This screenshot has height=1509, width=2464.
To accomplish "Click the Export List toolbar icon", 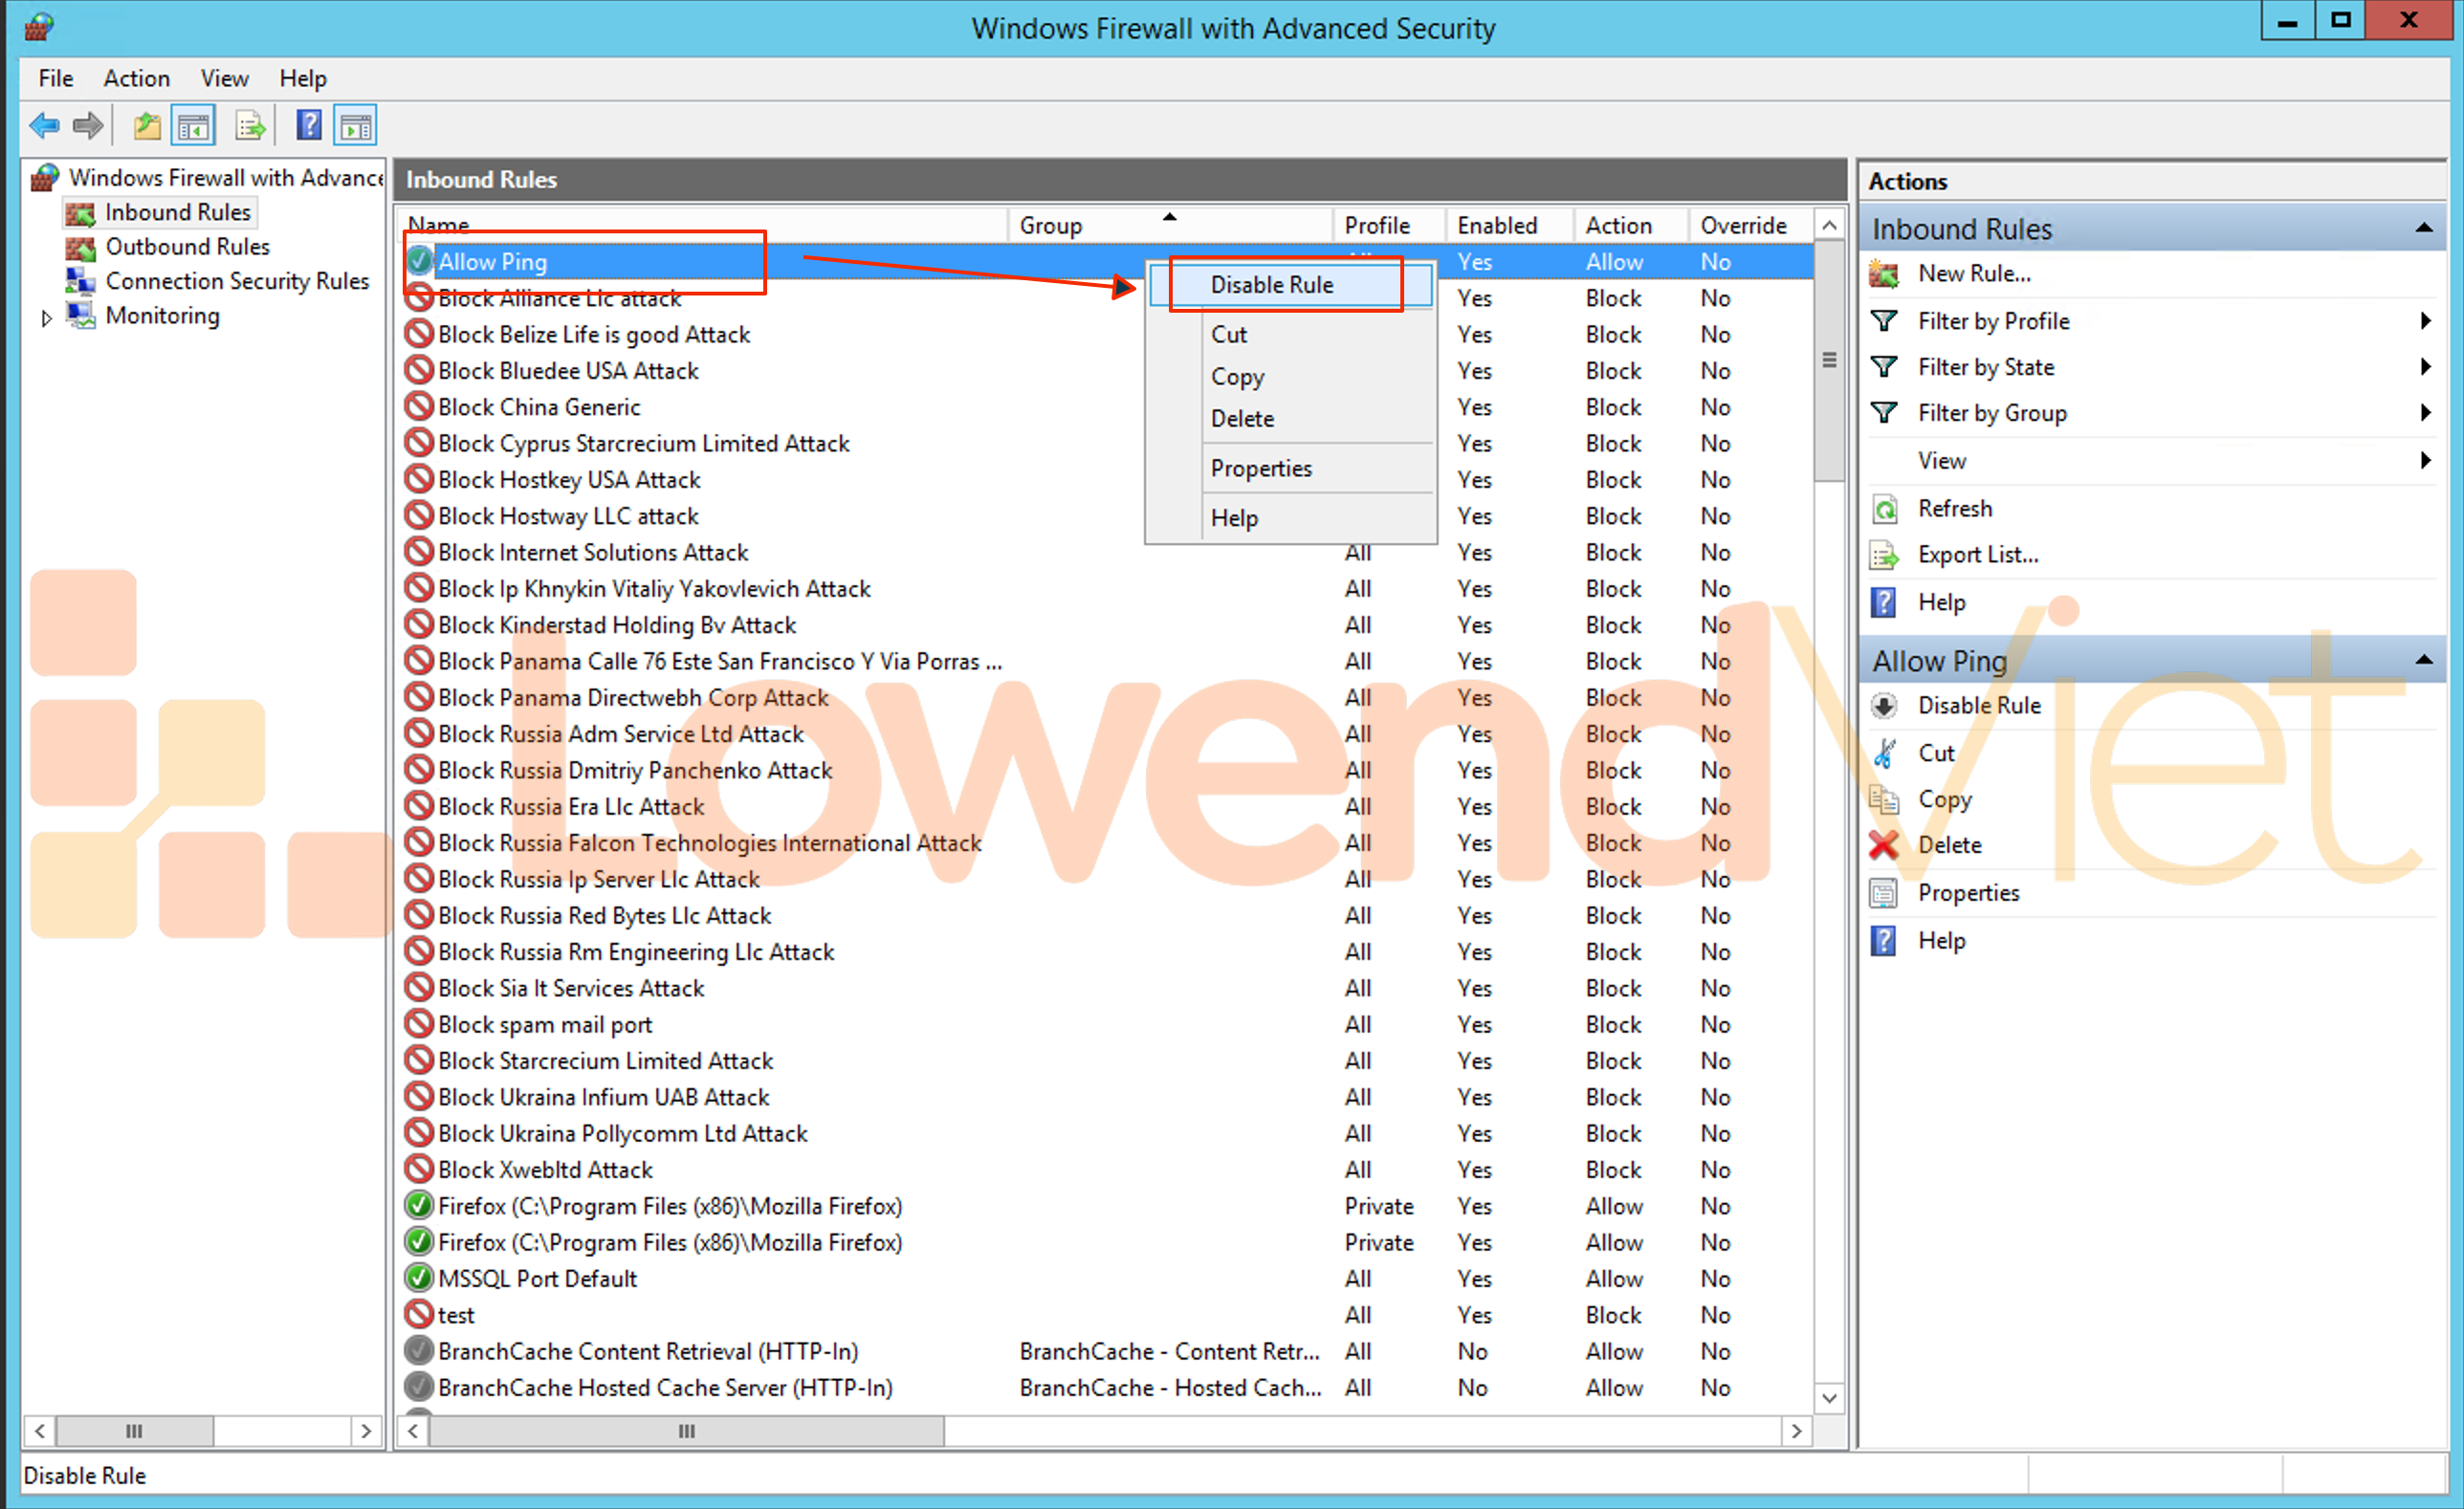I will pyautogui.click(x=250, y=126).
